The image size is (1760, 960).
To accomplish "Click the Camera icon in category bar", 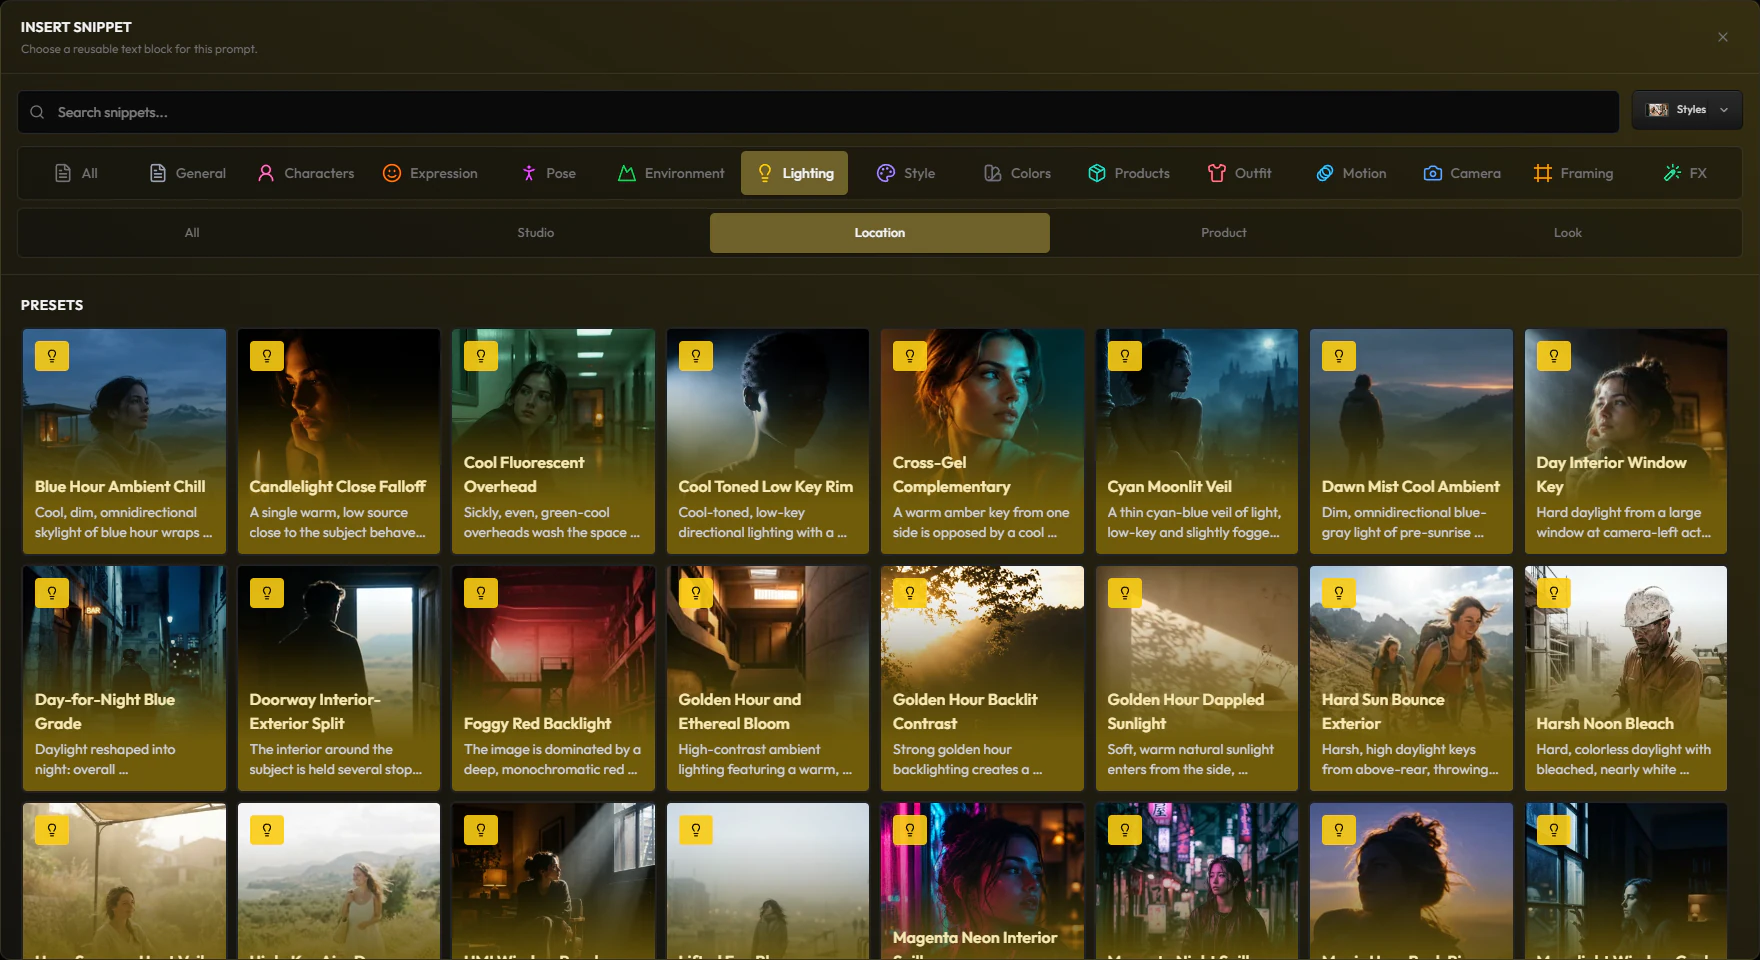I will tap(1433, 173).
